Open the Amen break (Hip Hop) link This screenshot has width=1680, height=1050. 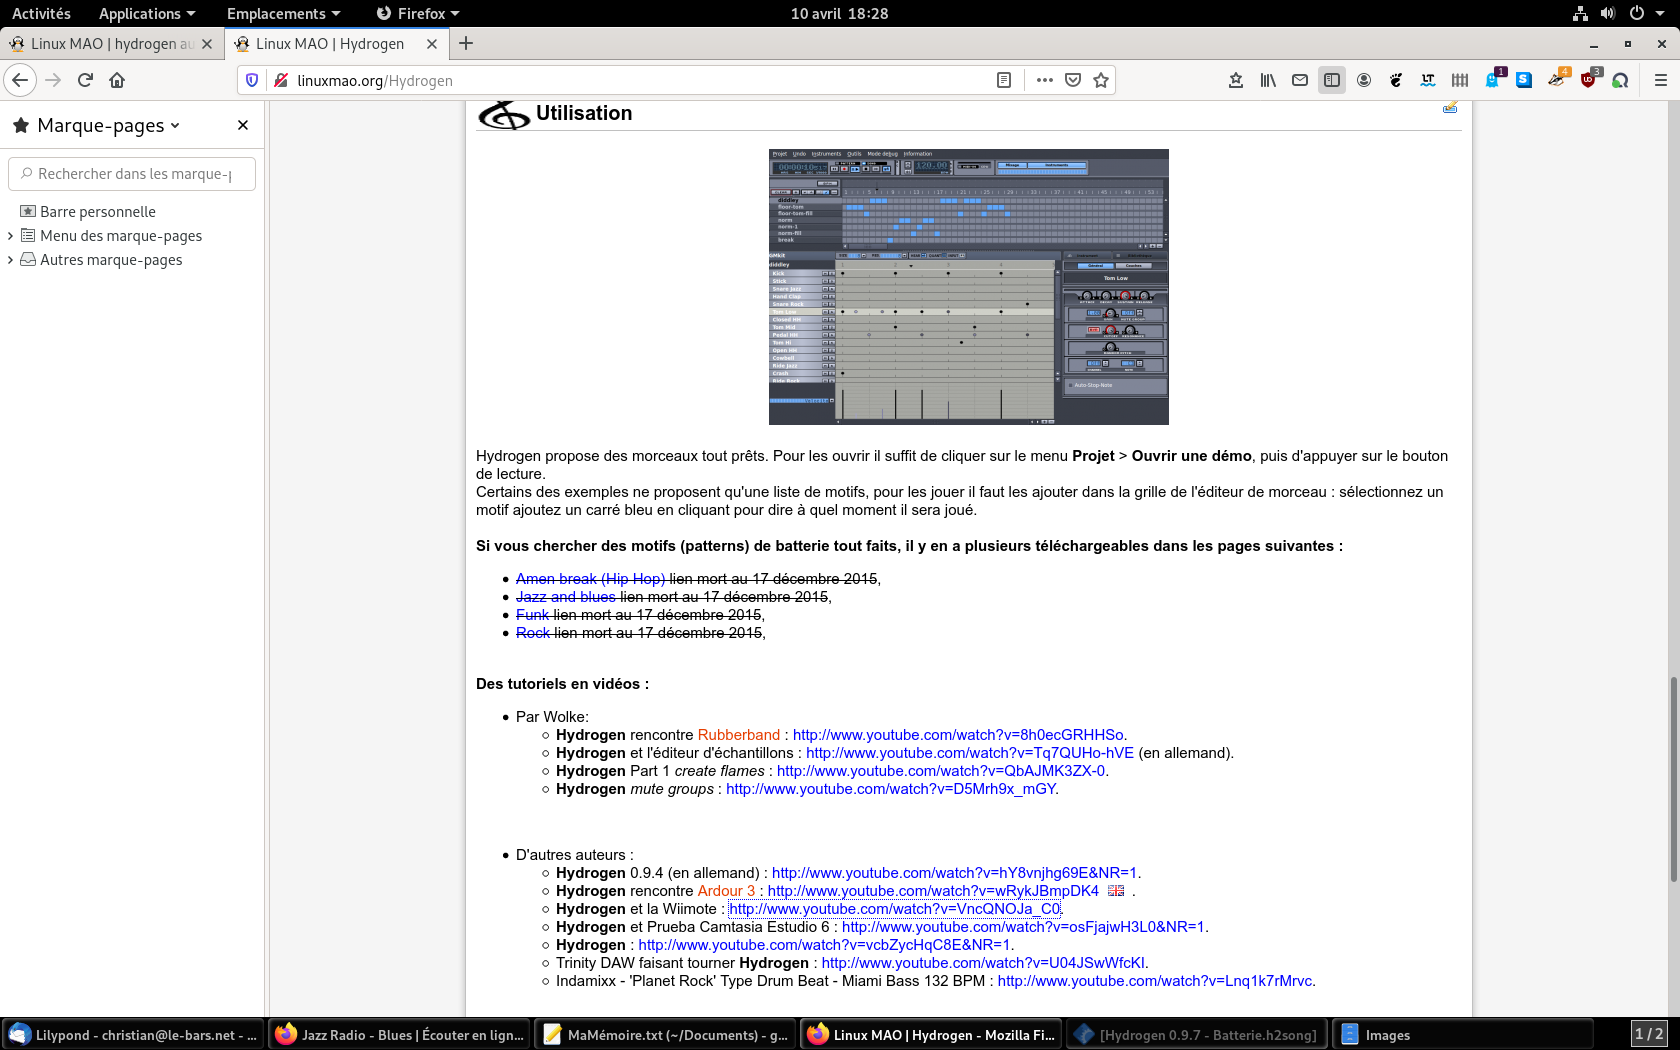tap(590, 579)
